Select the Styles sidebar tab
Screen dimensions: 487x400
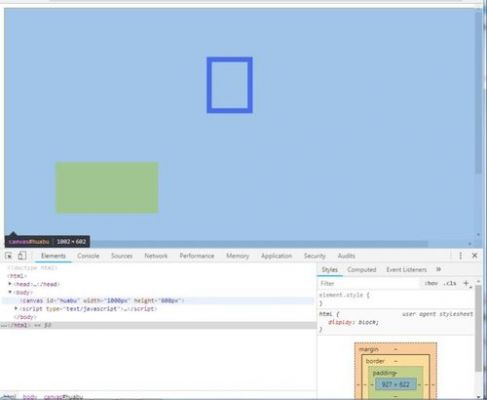pyautogui.click(x=329, y=269)
